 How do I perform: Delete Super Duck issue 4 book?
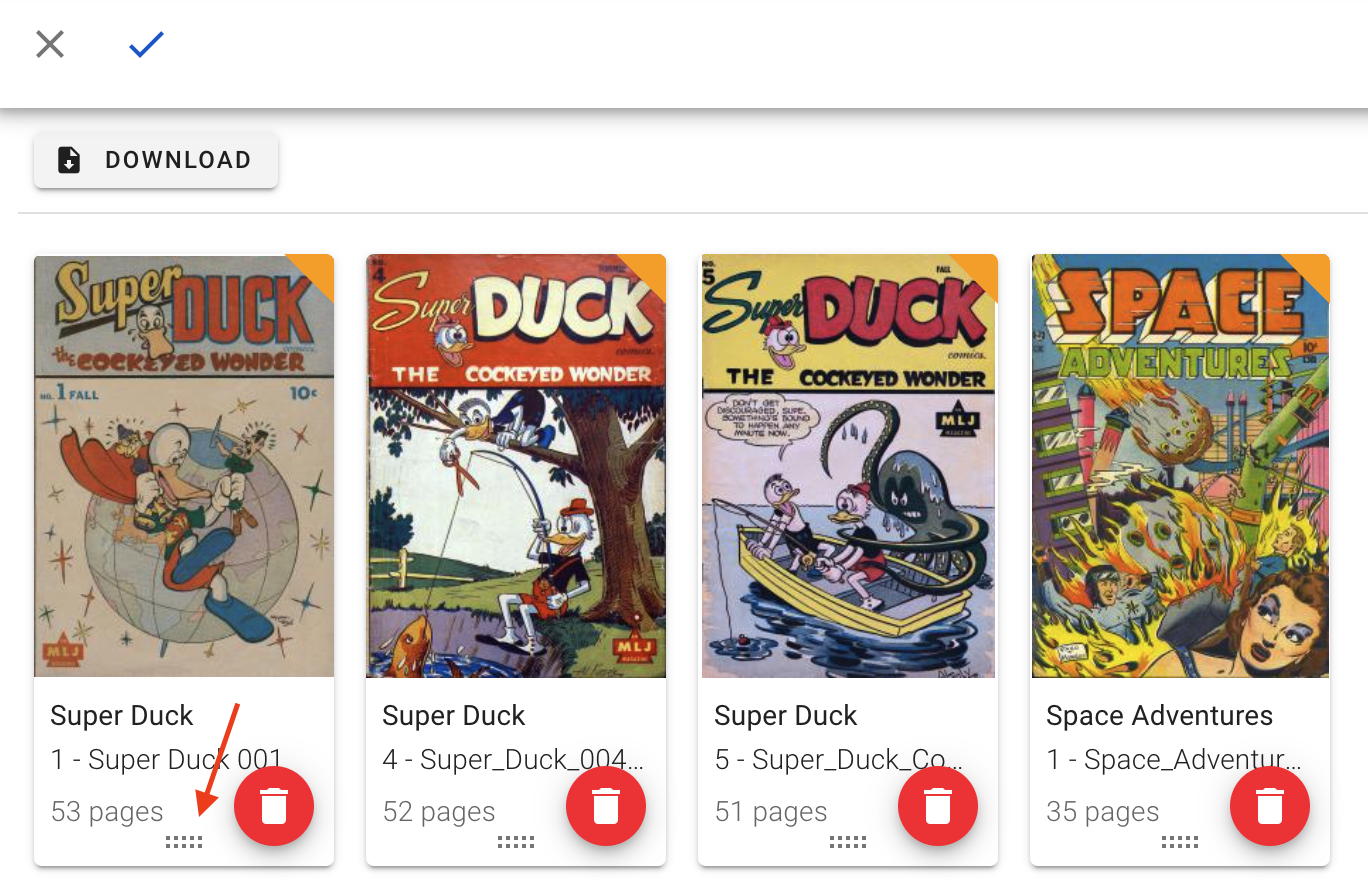tap(606, 807)
